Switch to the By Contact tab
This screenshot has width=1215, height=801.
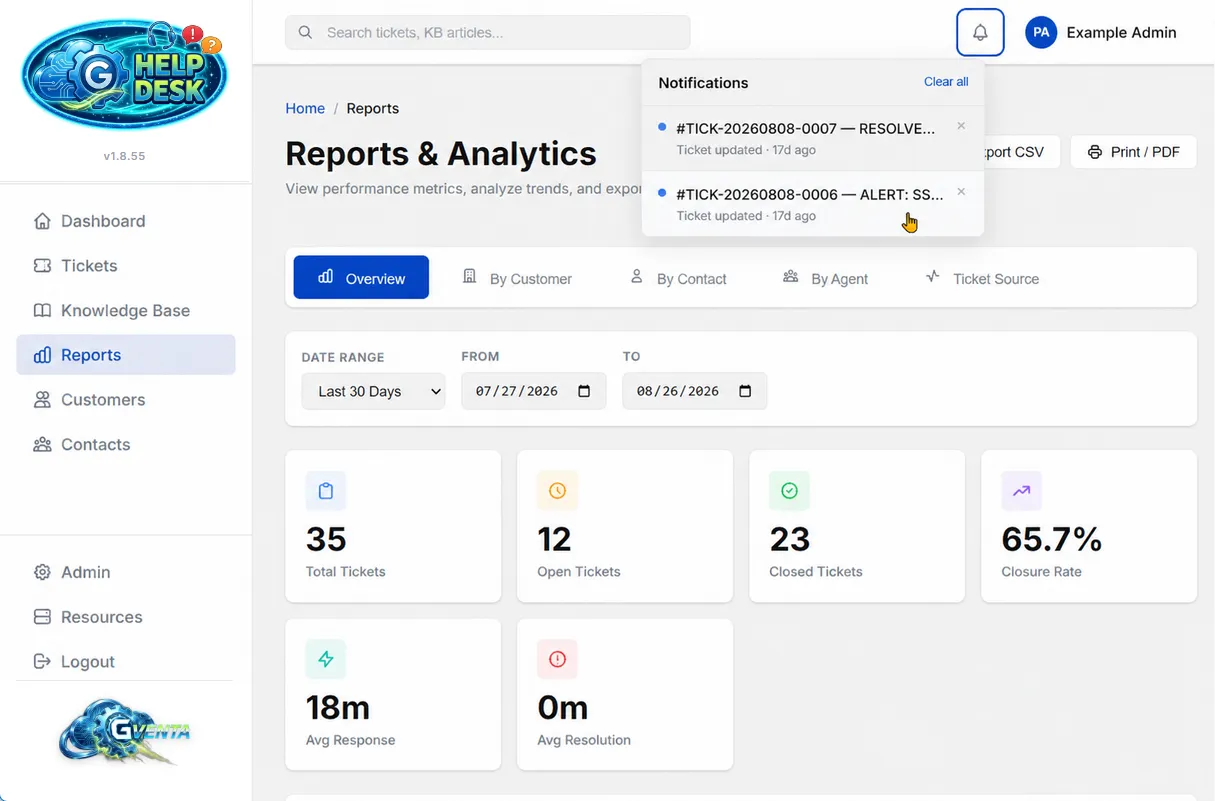point(677,278)
